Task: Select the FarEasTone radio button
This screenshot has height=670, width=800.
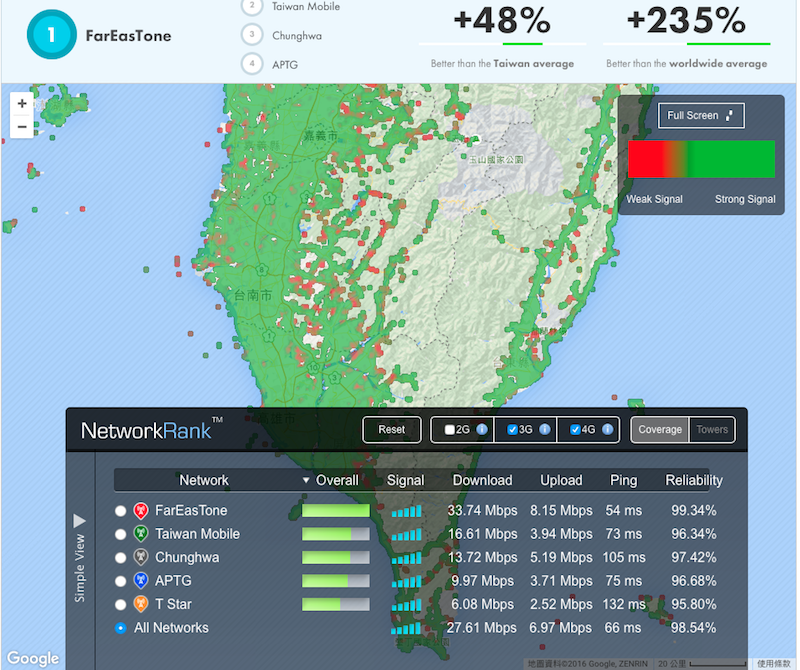Action: tap(120, 511)
